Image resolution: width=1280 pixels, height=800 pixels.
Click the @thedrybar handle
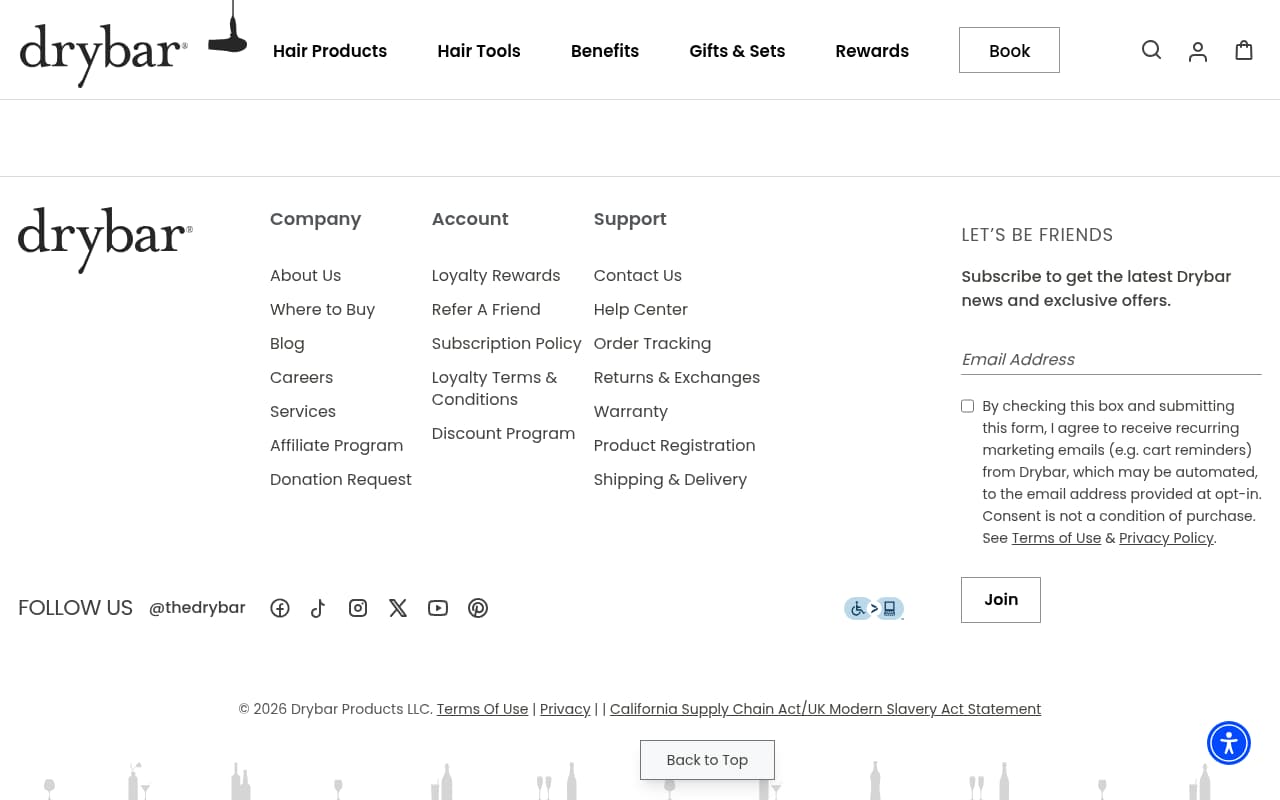pyautogui.click(x=197, y=608)
